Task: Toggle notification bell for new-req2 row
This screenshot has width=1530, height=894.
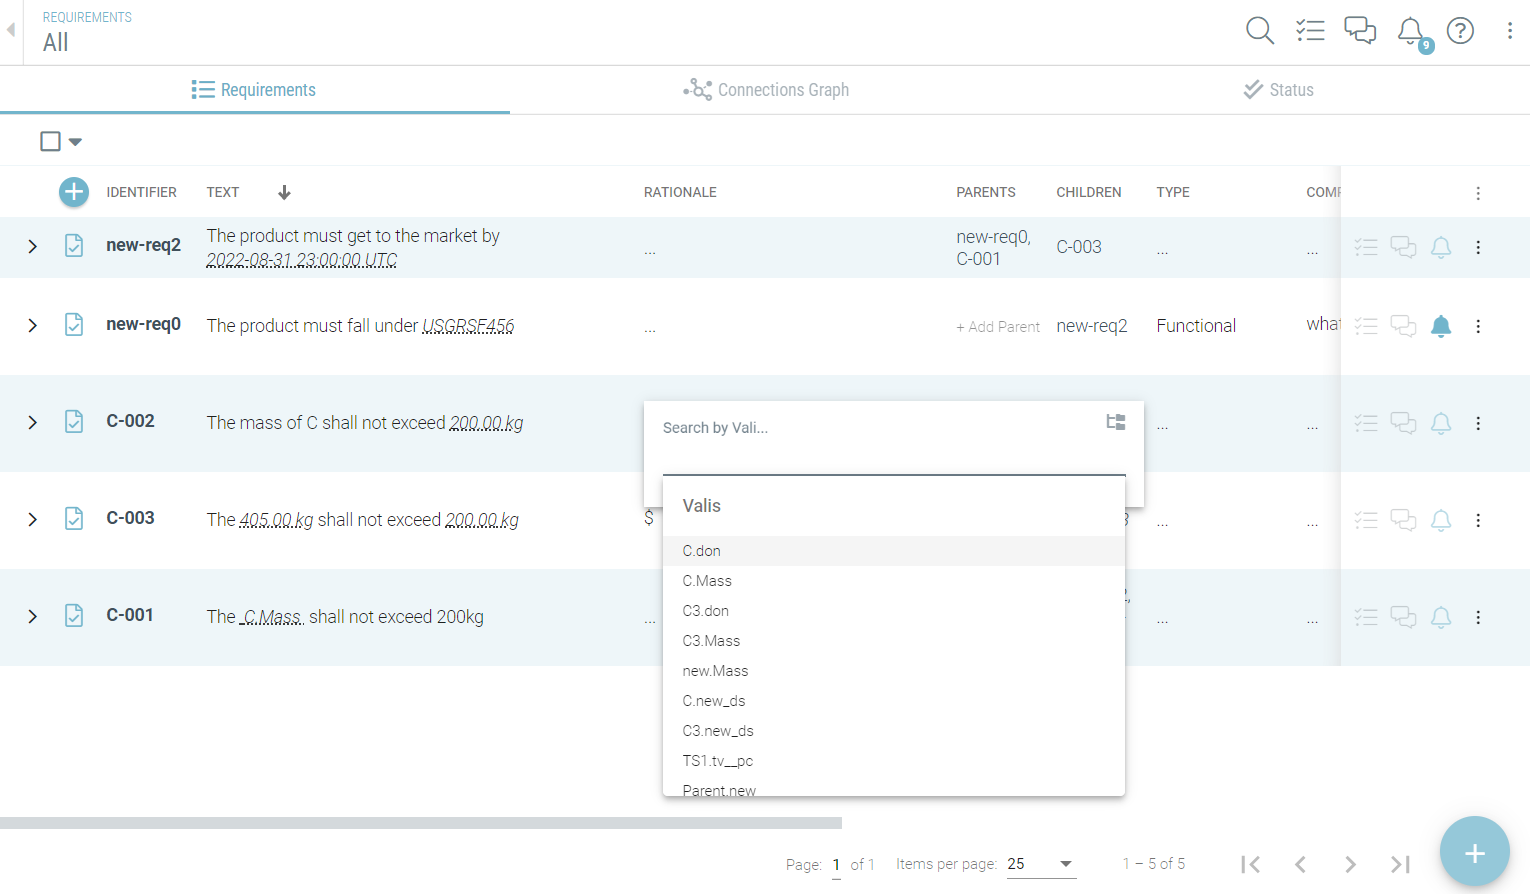Action: 1441,247
